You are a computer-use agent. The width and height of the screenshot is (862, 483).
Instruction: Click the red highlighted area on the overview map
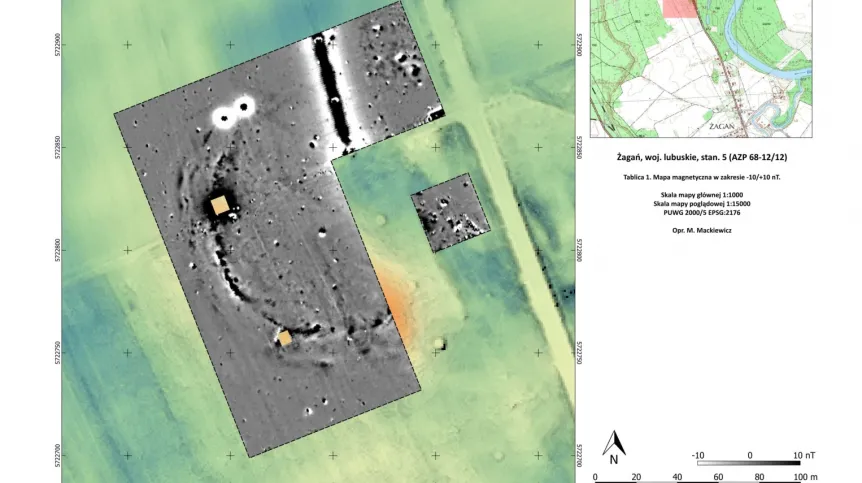pyautogui.click(x=677, y=8)
